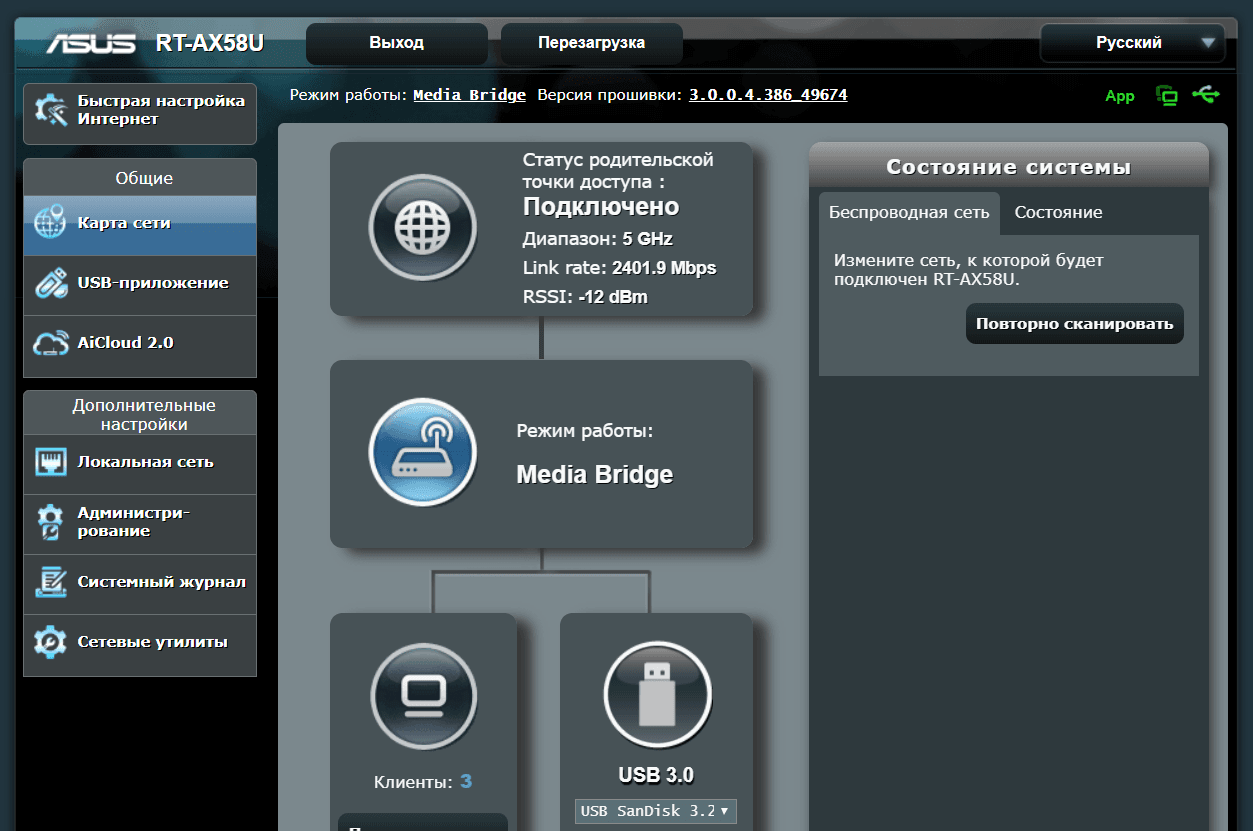Image resolution: width=1253 pixels, height=831 pixels.
Task: Click the Выход logout button
Action: 397,43
